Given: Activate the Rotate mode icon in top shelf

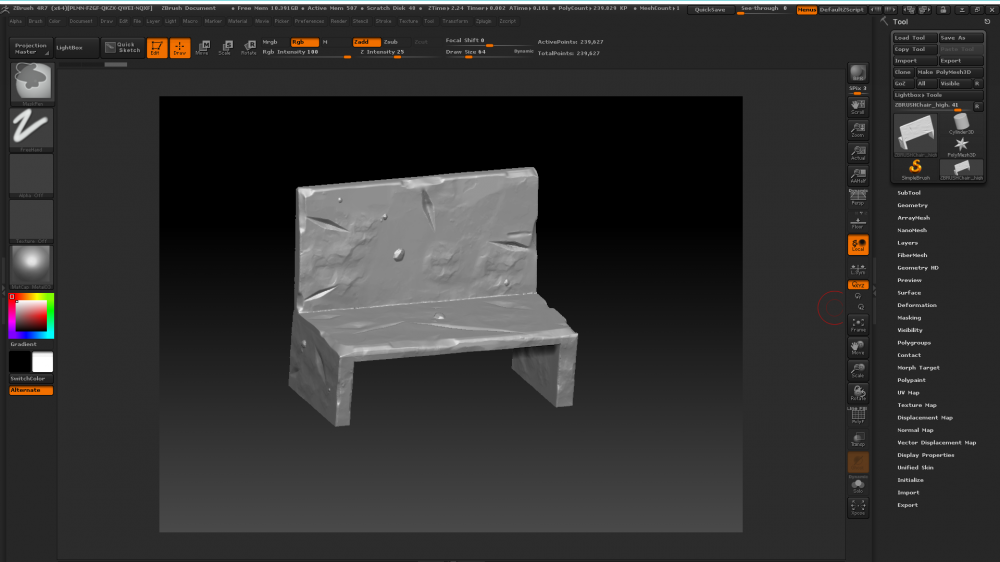Looking at the screenshot, I should [x=248, y=48].
